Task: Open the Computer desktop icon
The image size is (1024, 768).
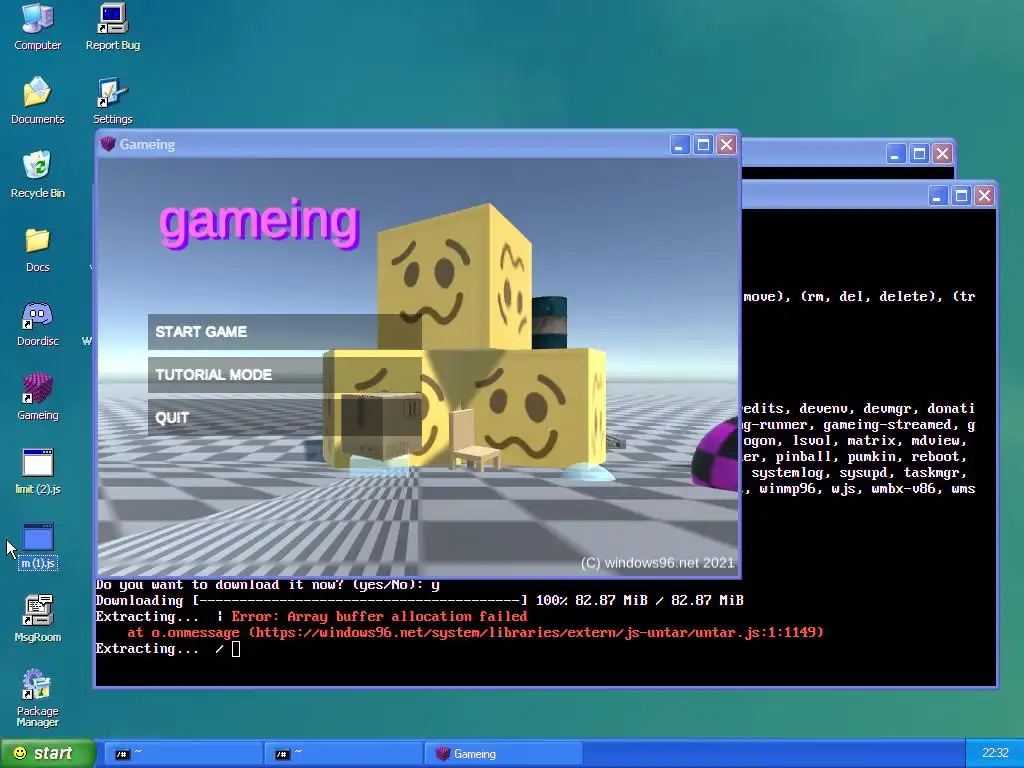Action: point(37,26)
